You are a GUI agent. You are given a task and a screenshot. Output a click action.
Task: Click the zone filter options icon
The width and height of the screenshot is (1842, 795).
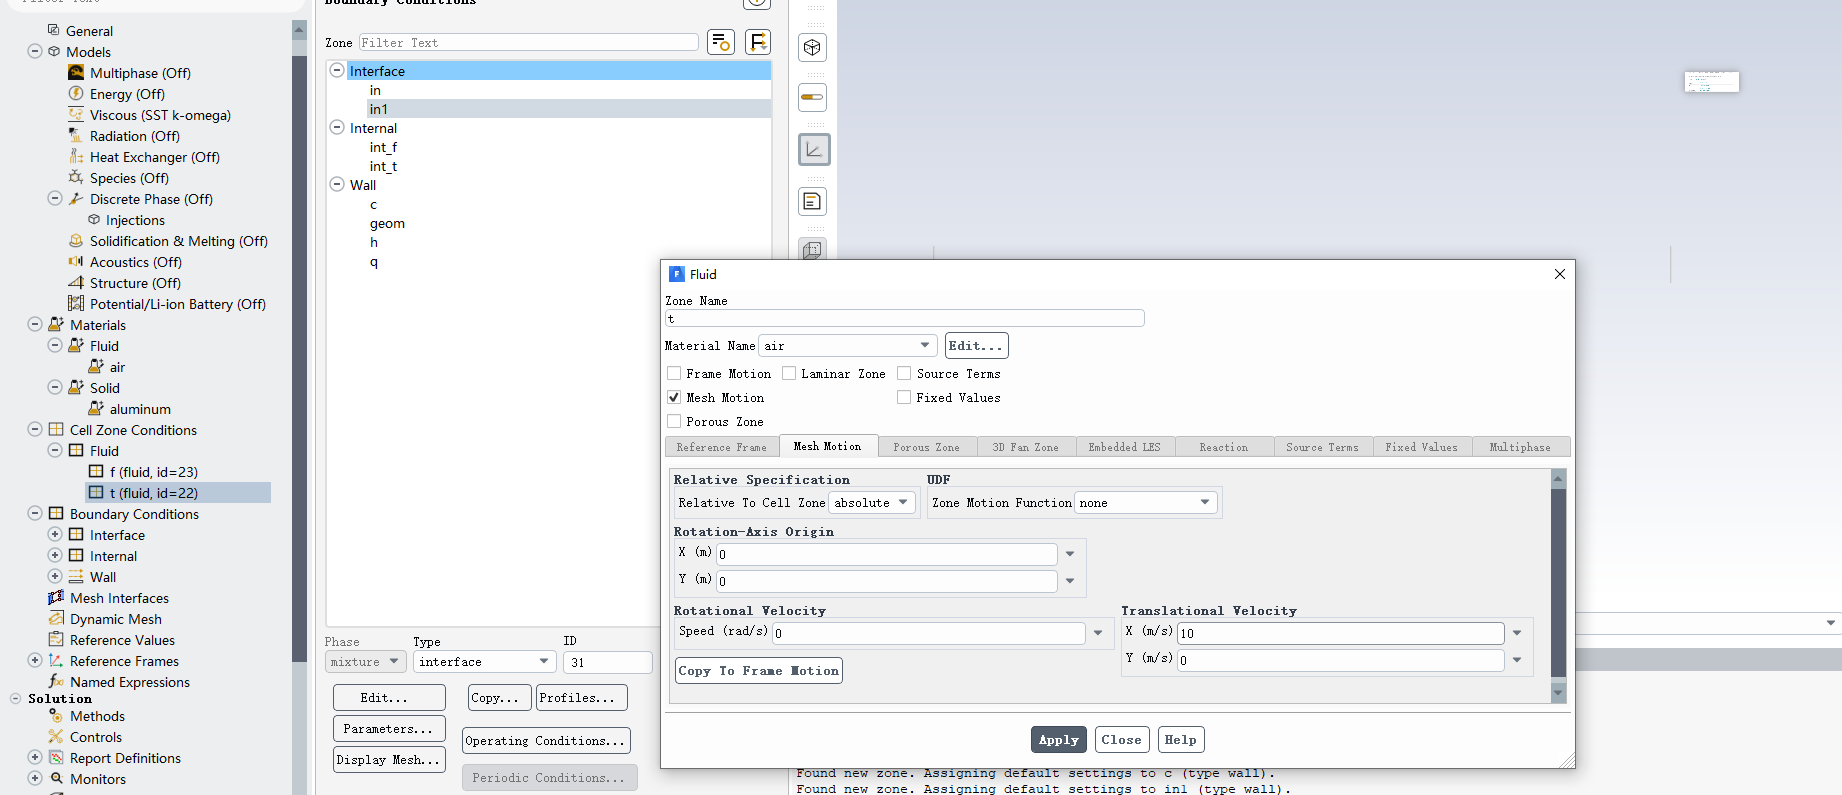pos(720,42)
